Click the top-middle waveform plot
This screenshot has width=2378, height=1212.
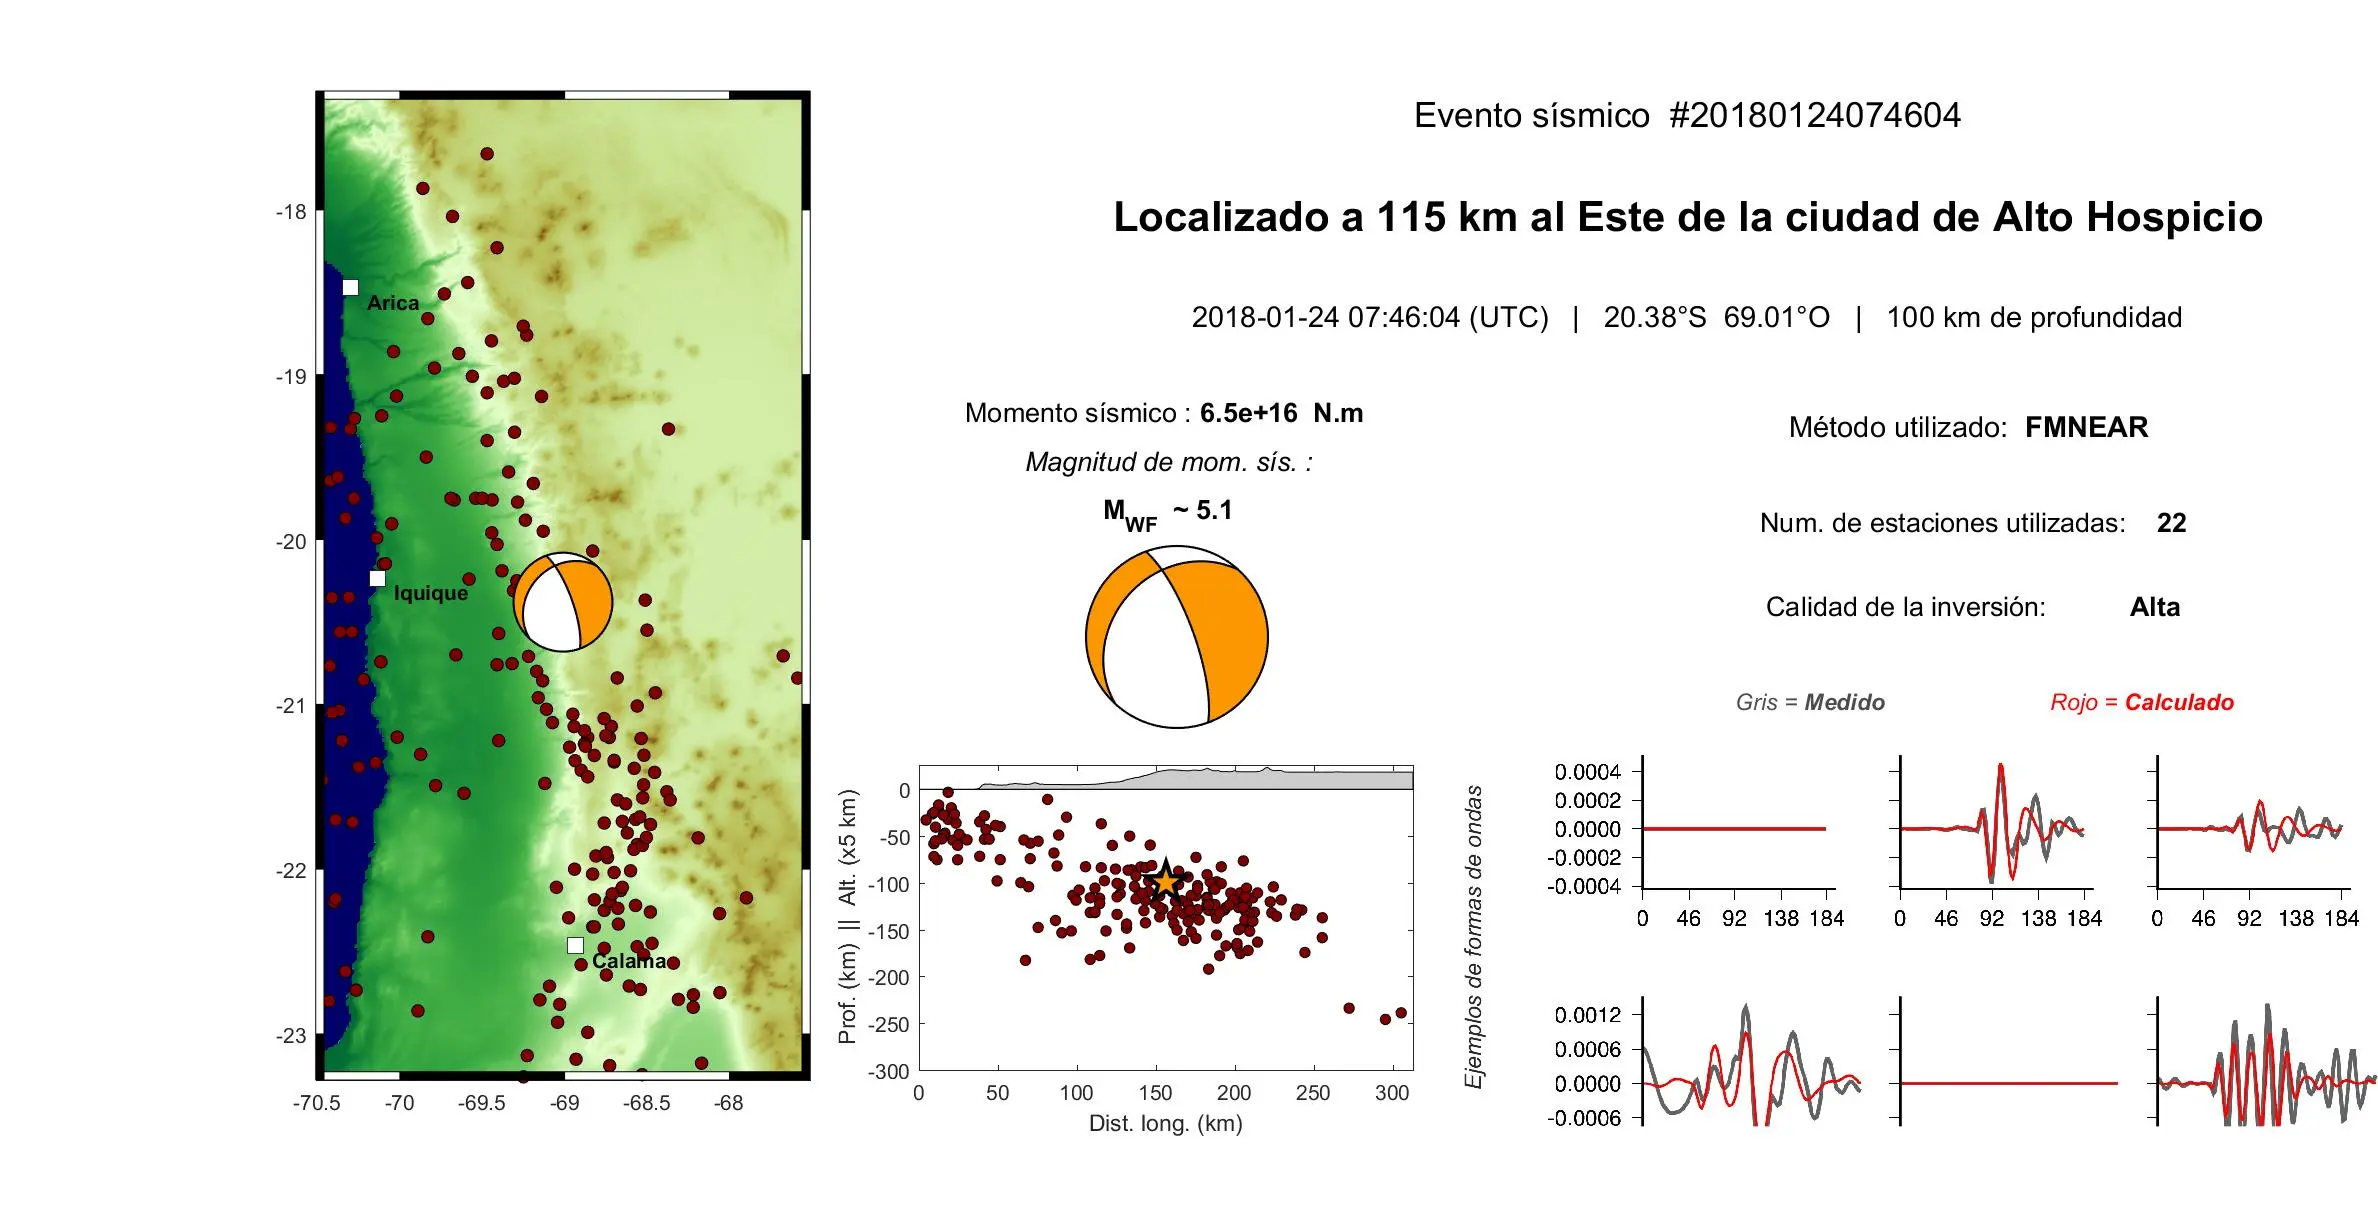coord(1992,823)
